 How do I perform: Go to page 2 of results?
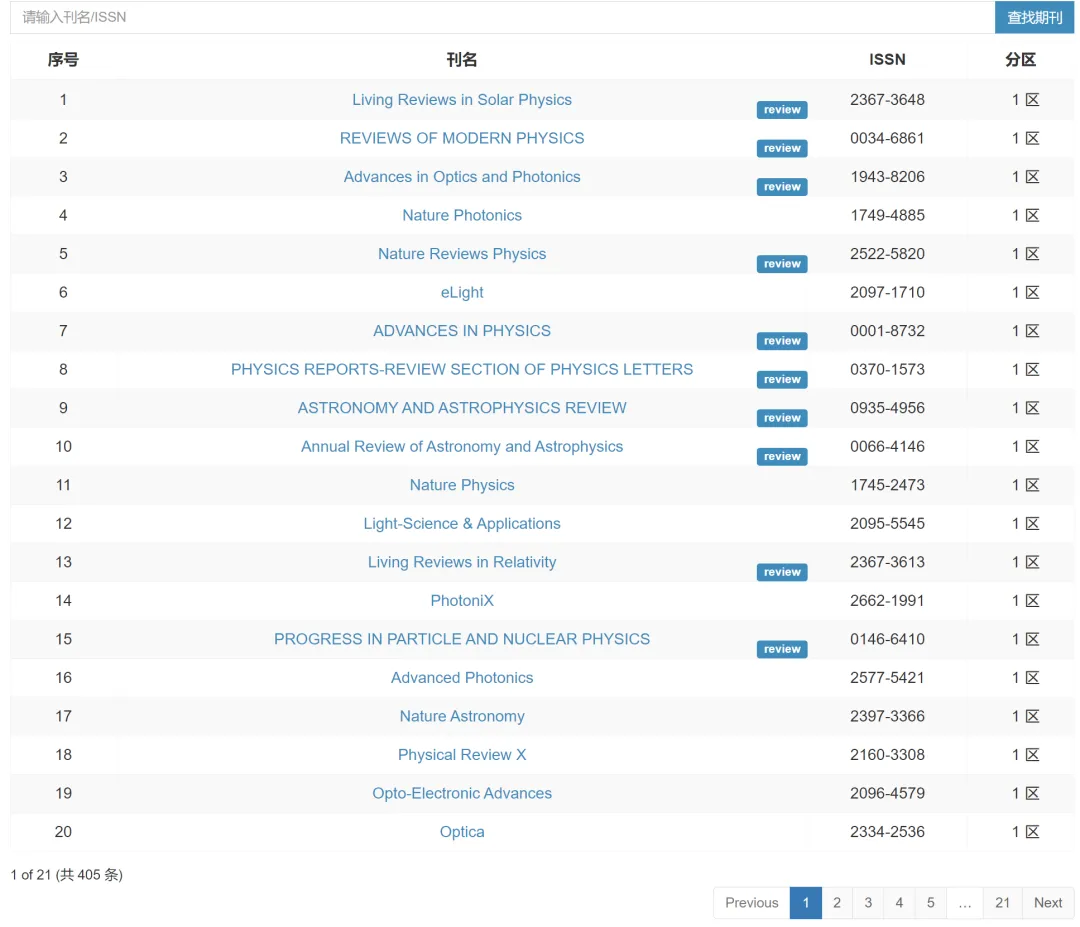click(x=837, y=903)
